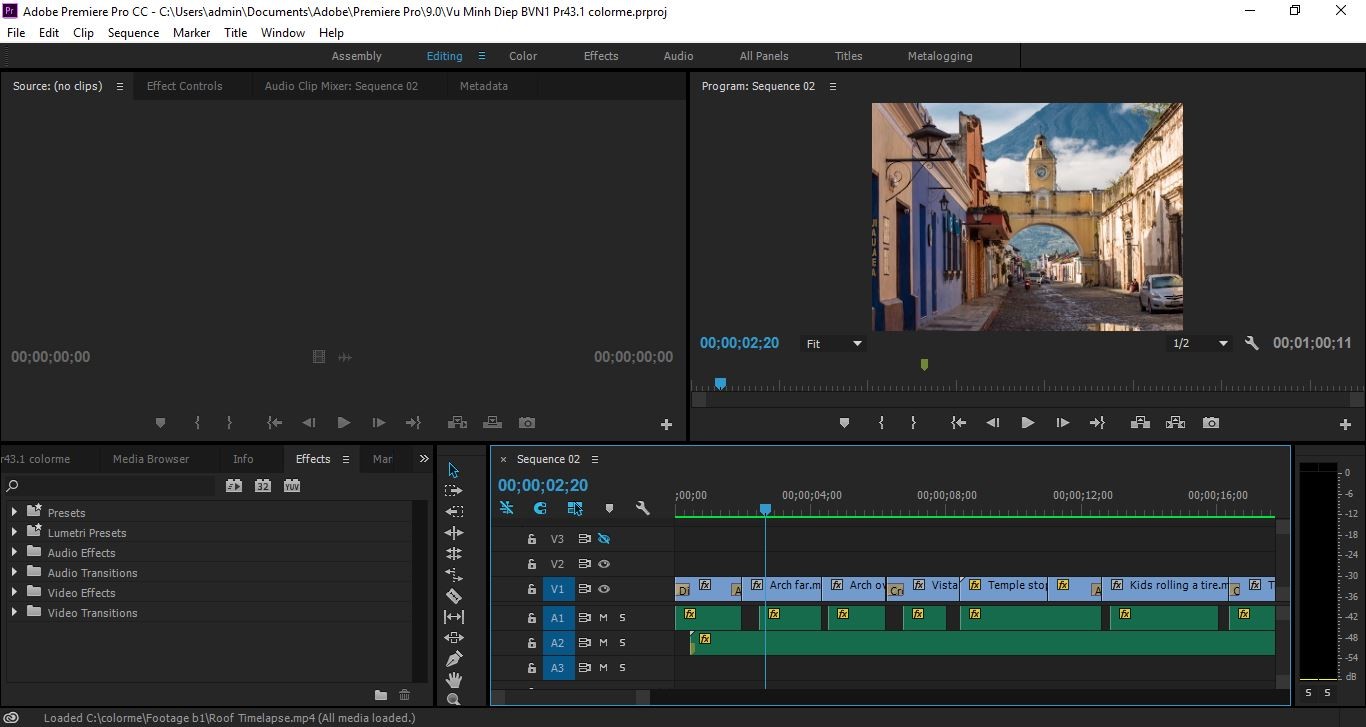
Task: Expand the Audio Transitions folder
Action: click(14, 573)
